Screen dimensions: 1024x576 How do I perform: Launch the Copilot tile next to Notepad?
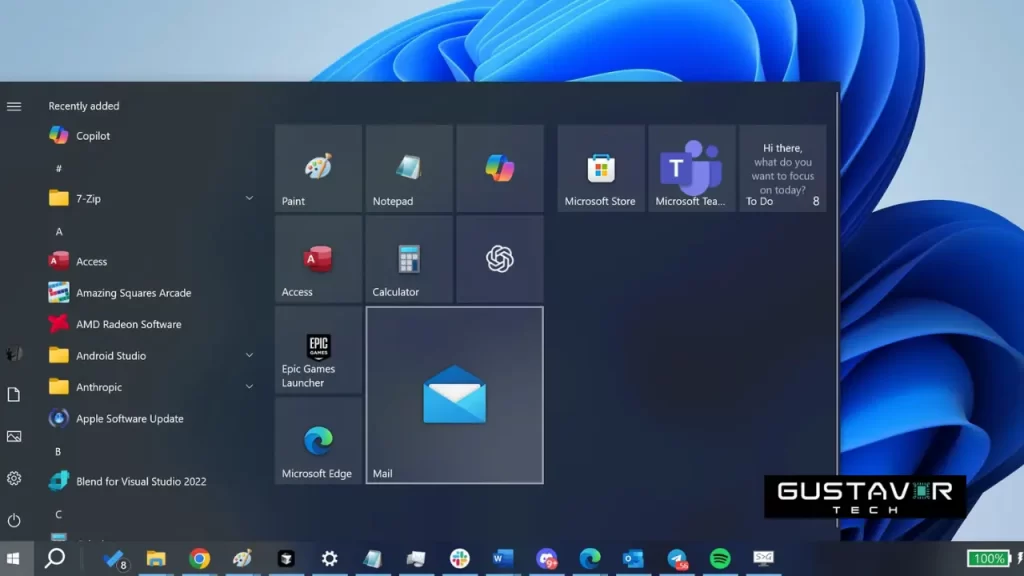coord(500,168)
